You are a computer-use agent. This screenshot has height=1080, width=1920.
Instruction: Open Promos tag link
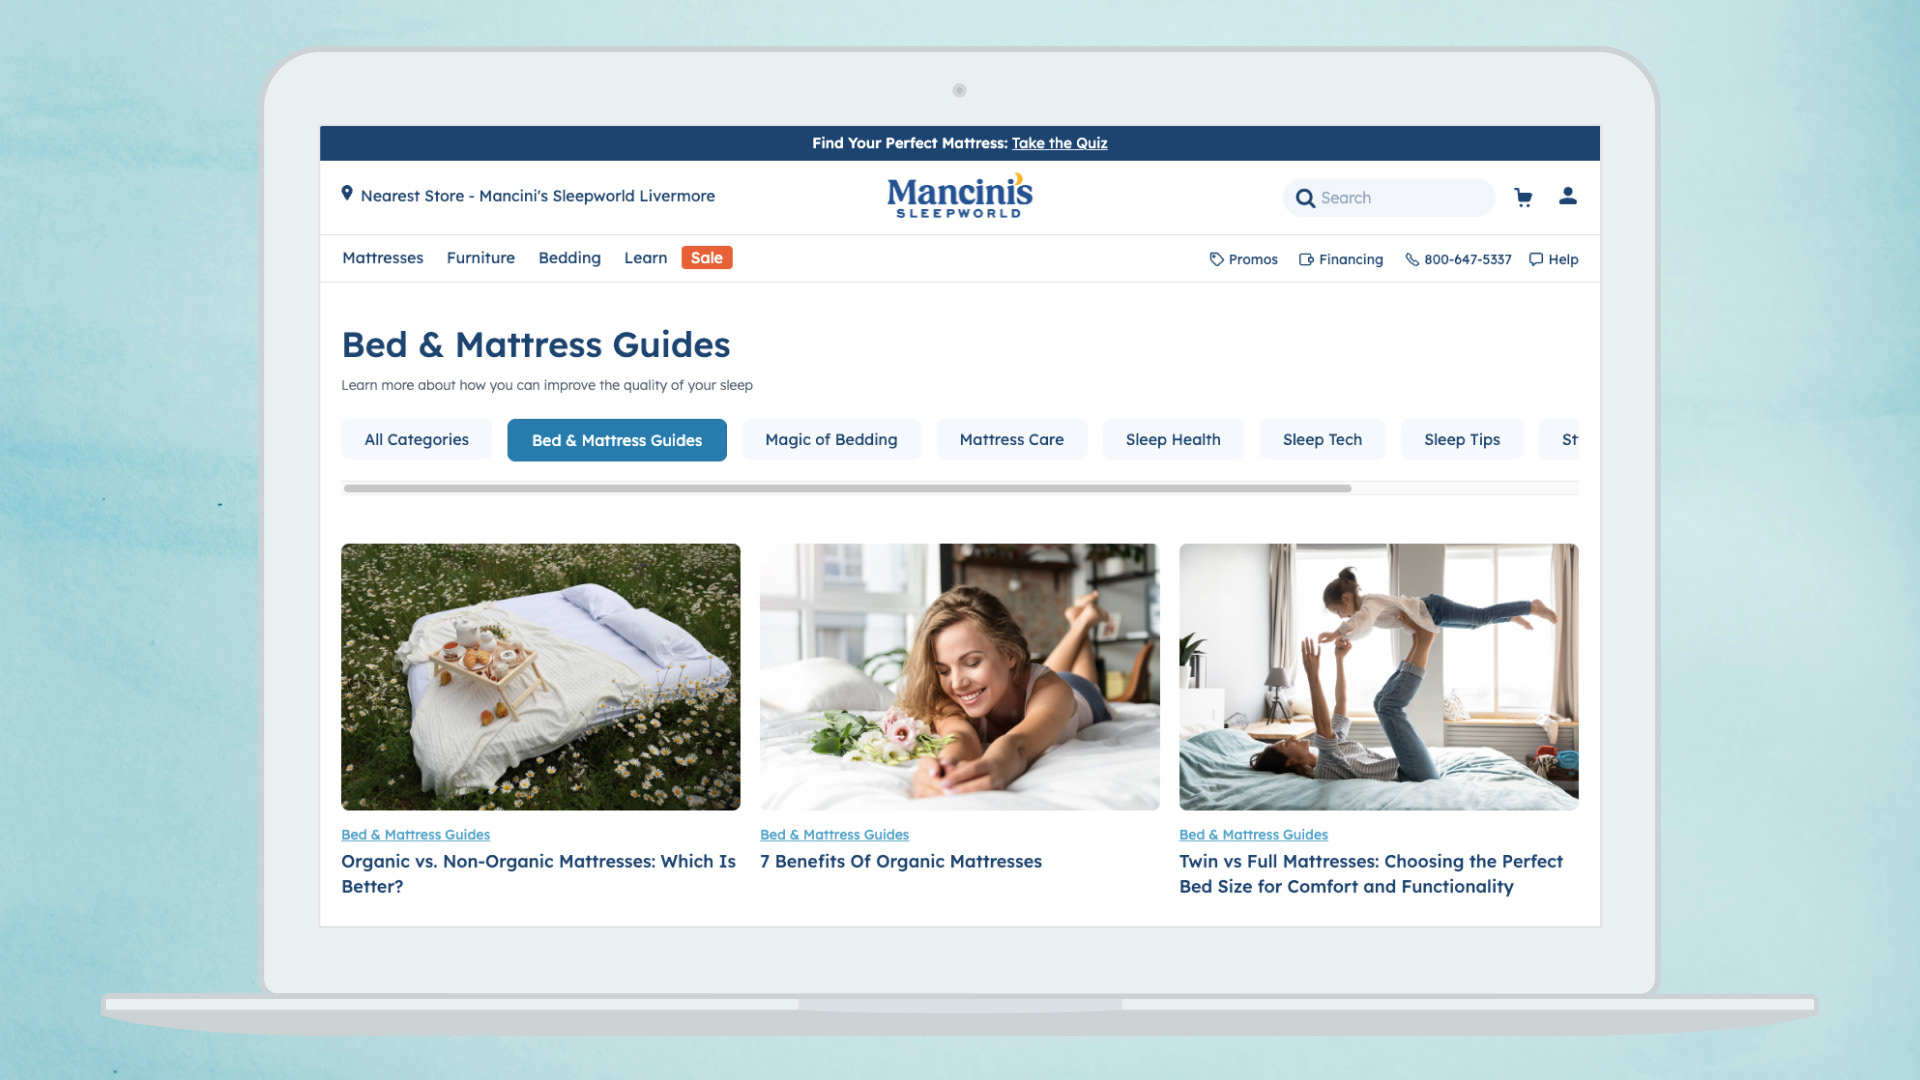[x=1243, y=259]
